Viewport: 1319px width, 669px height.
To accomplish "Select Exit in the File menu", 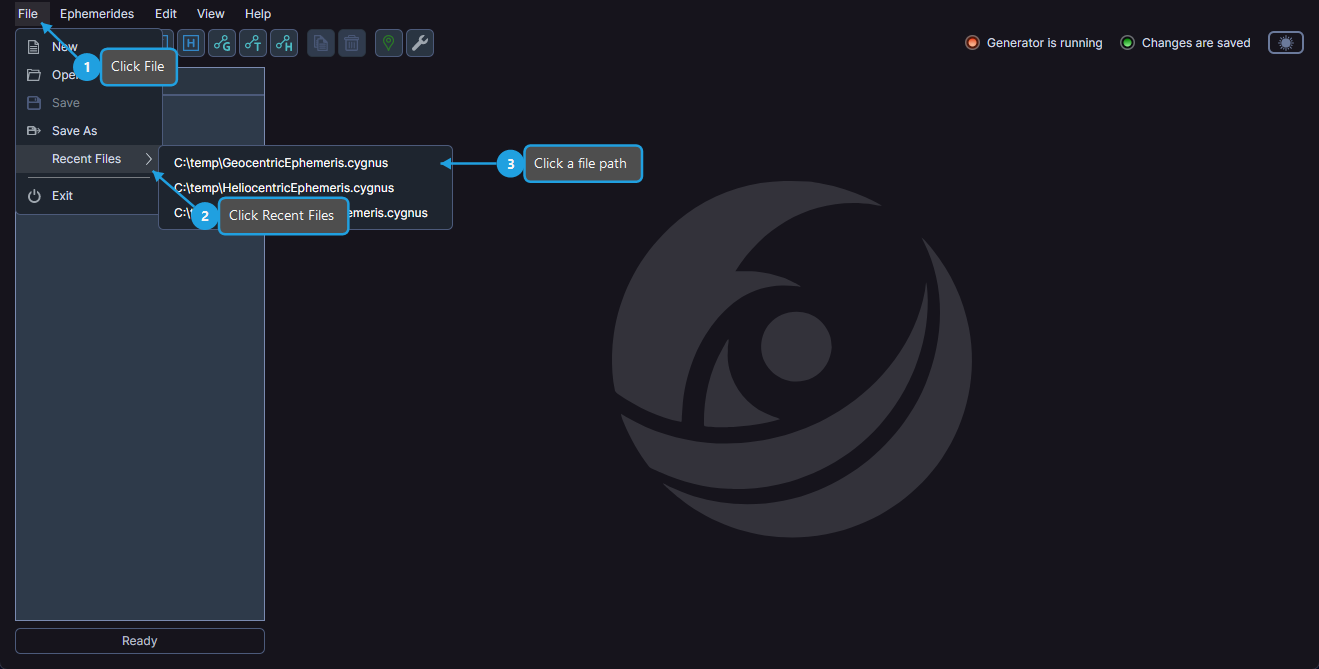I will click(x=62, y=196).
